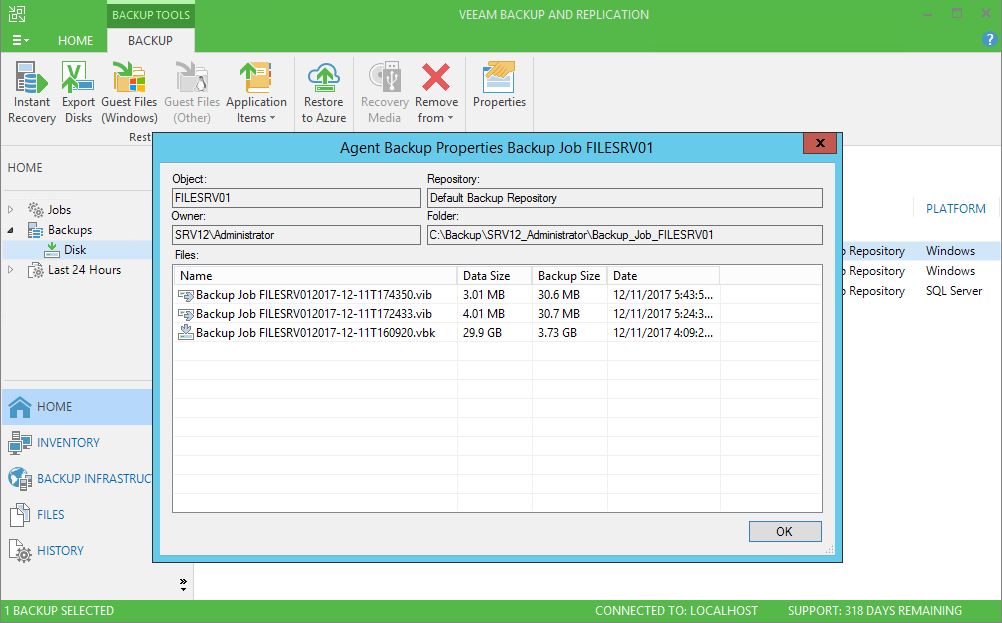Click the sidebar overflow chevron button
This screenshot has width=1002, height=623.
point(183,584)
